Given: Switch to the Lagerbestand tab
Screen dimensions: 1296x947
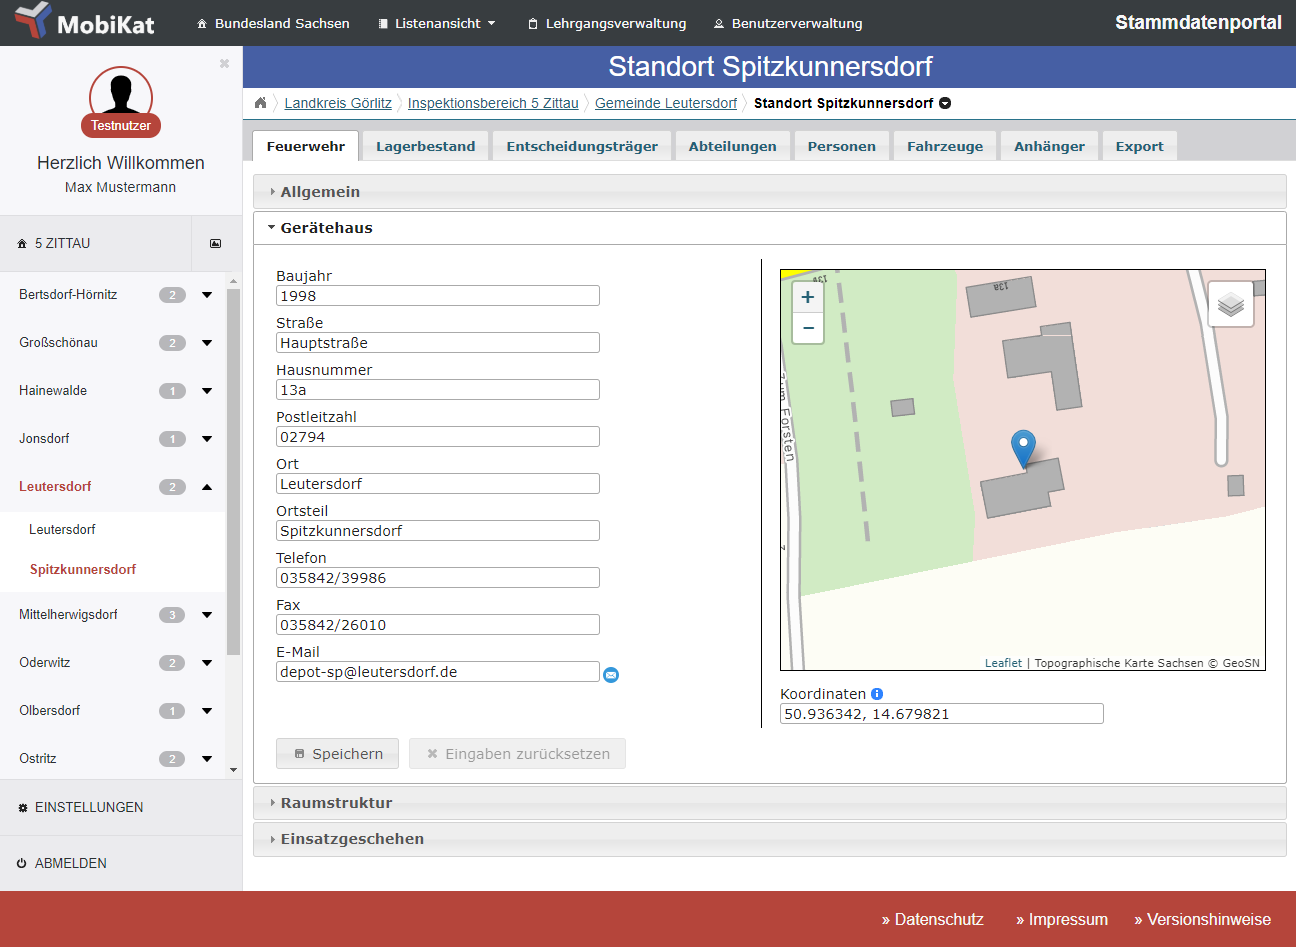Looking at the screenshot, I should pos(425,146).
